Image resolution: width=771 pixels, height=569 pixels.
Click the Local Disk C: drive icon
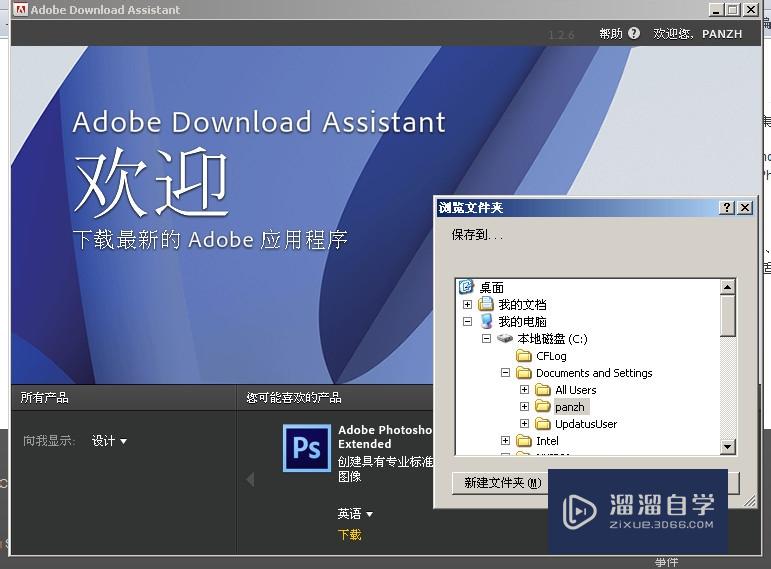[x=504, y=338]
